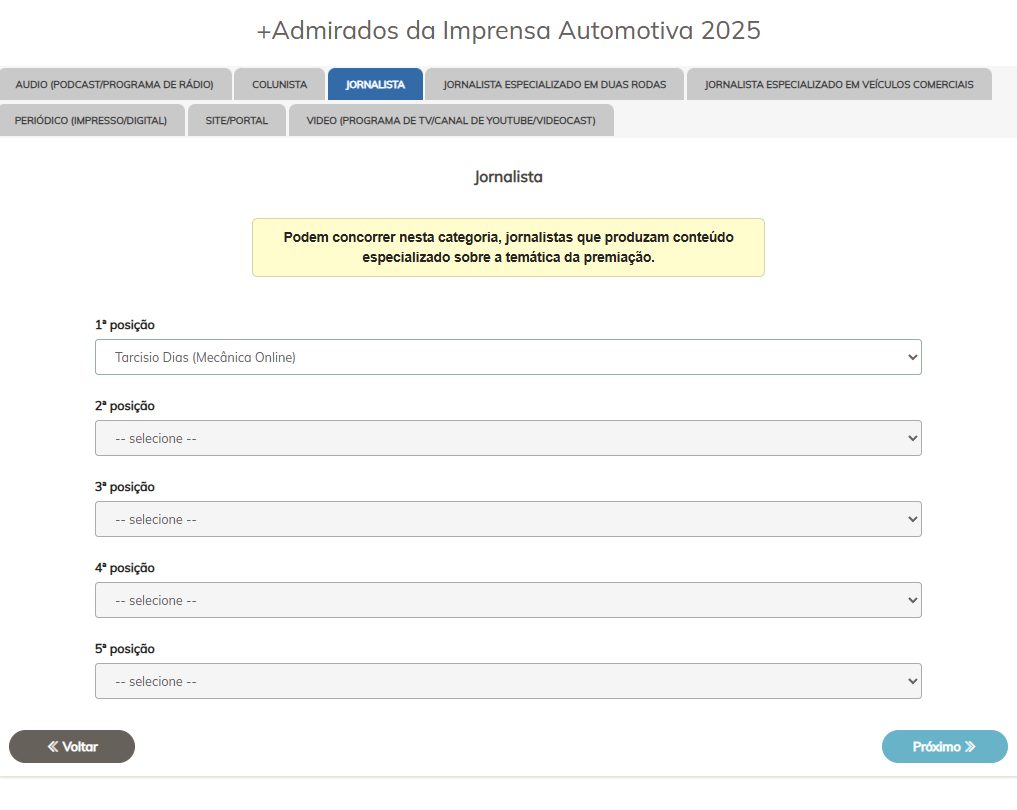
Task: Click the Voltar button
Action: (72, 746)
